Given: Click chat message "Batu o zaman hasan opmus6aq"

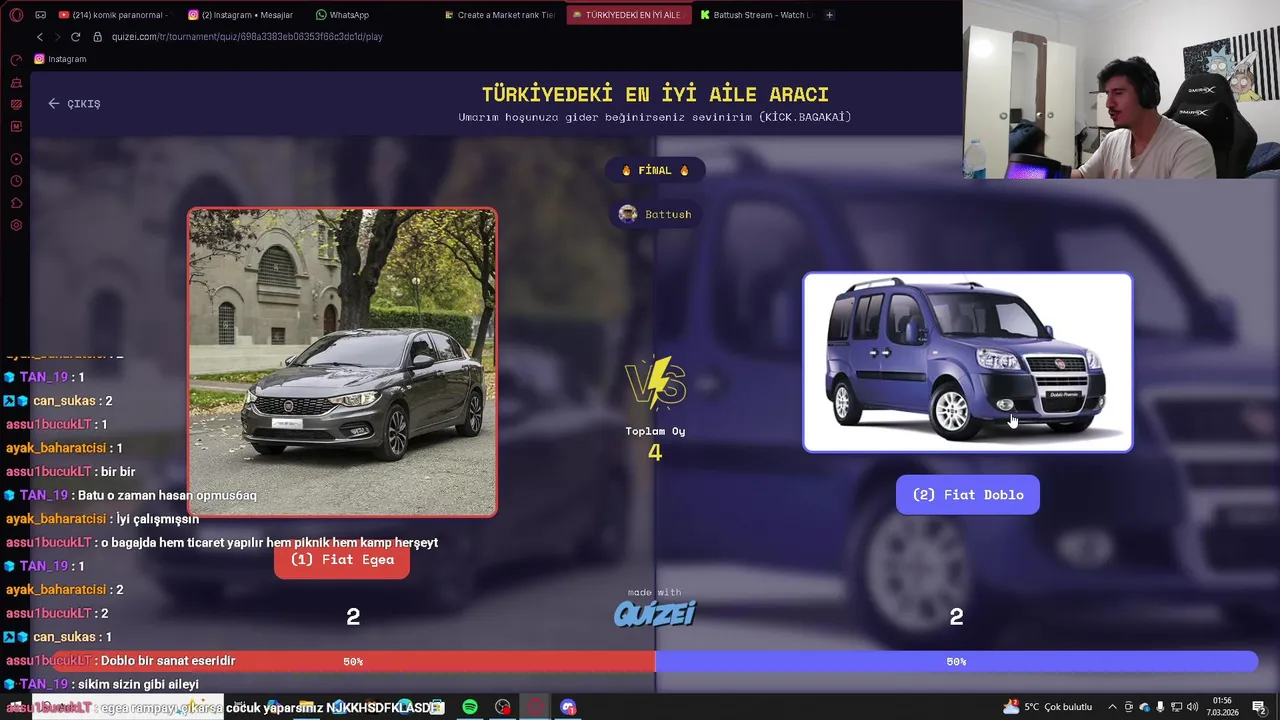Looking at the screenshot, I should tap(167, 495).
